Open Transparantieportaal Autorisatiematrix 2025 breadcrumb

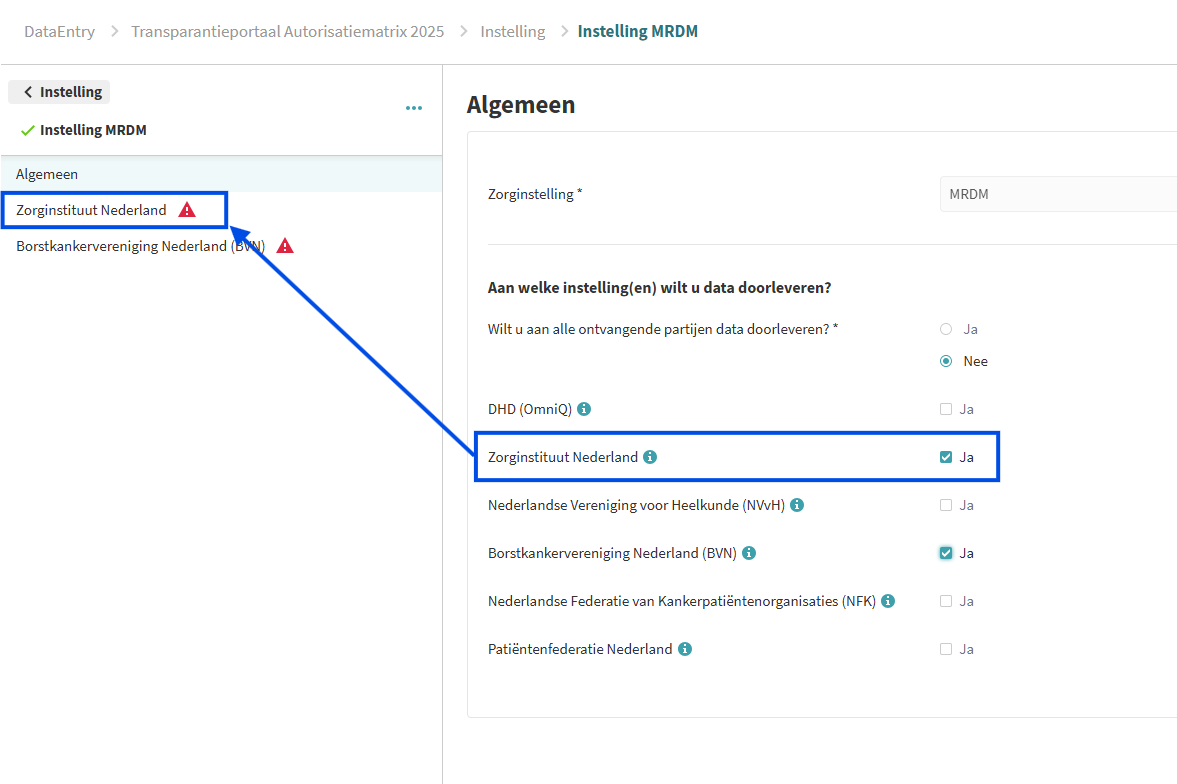click(x=287, y=31)
